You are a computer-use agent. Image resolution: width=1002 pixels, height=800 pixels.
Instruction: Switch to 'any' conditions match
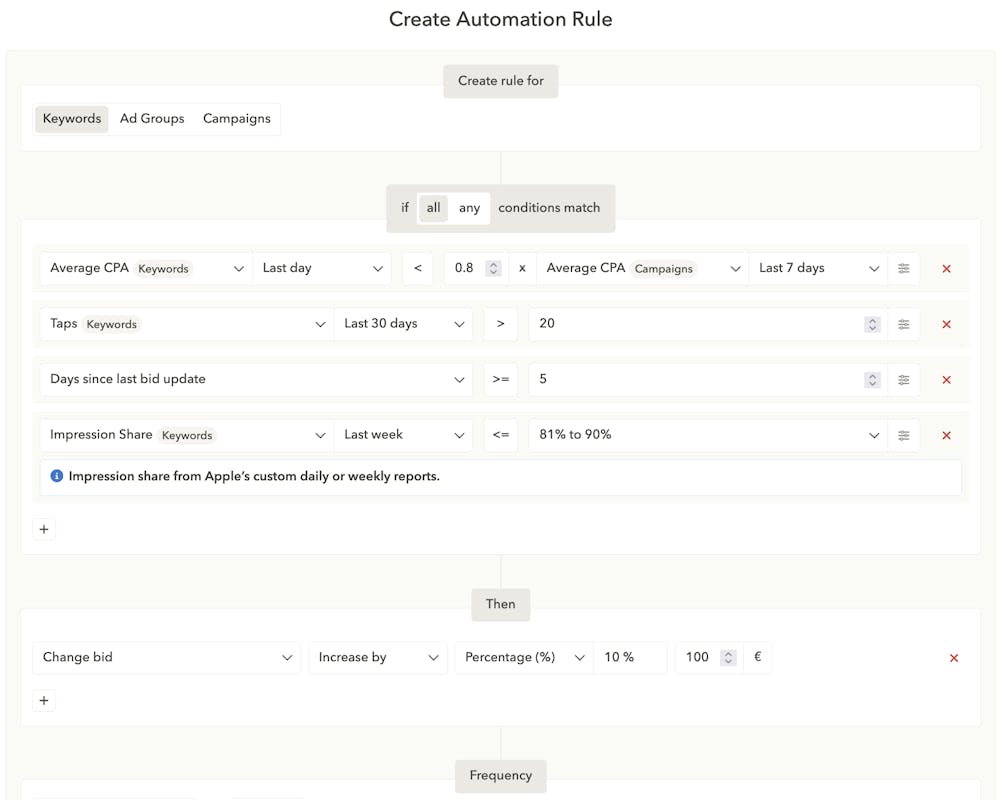click(x=469, y=208)
